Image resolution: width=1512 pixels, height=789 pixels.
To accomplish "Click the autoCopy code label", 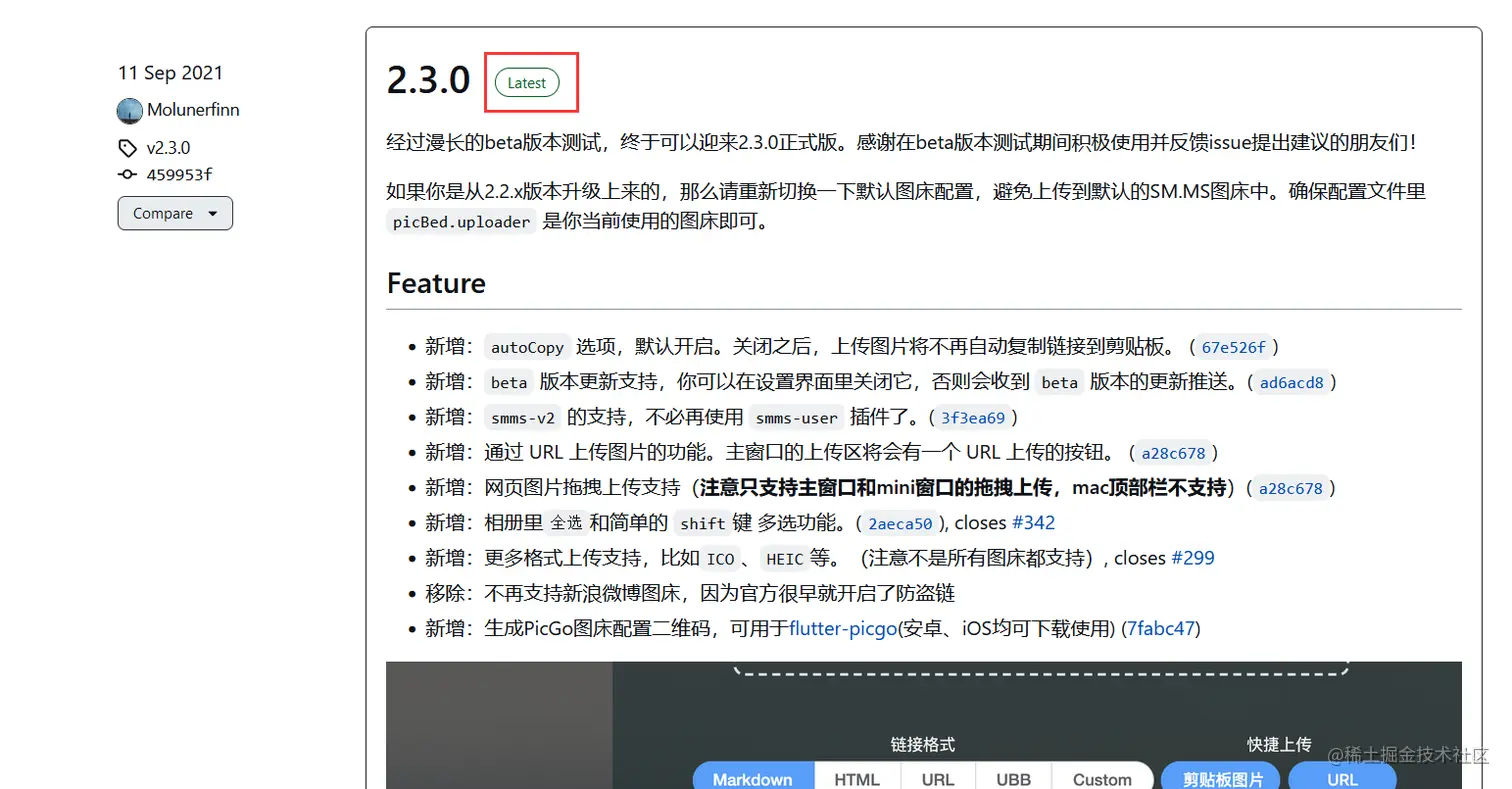I will pyautogui.click(x=527, y=347).
